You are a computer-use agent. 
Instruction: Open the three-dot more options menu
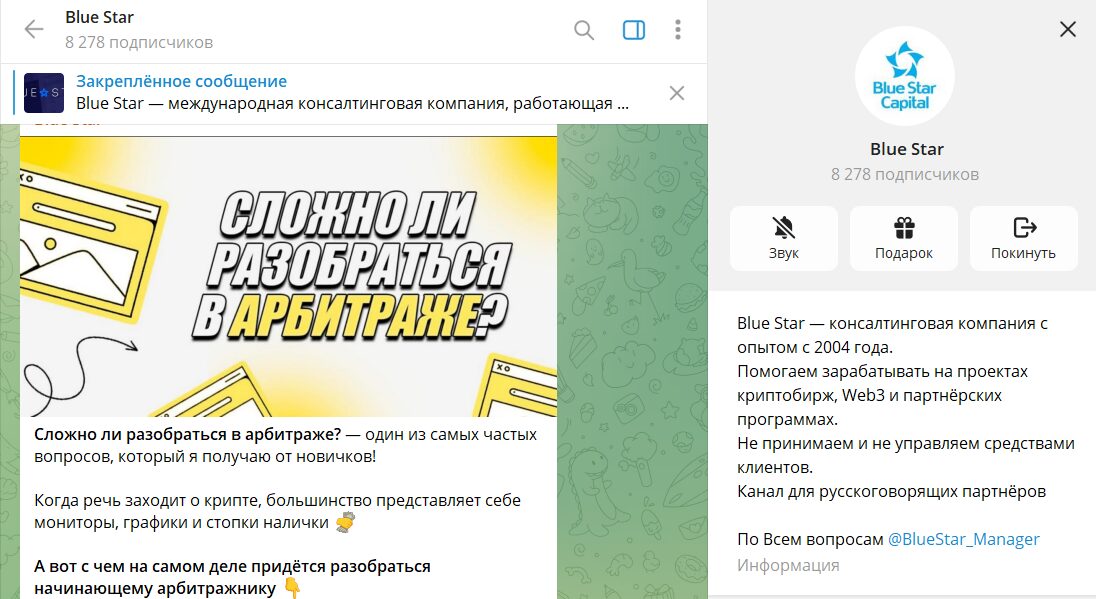tap(678, 30)
